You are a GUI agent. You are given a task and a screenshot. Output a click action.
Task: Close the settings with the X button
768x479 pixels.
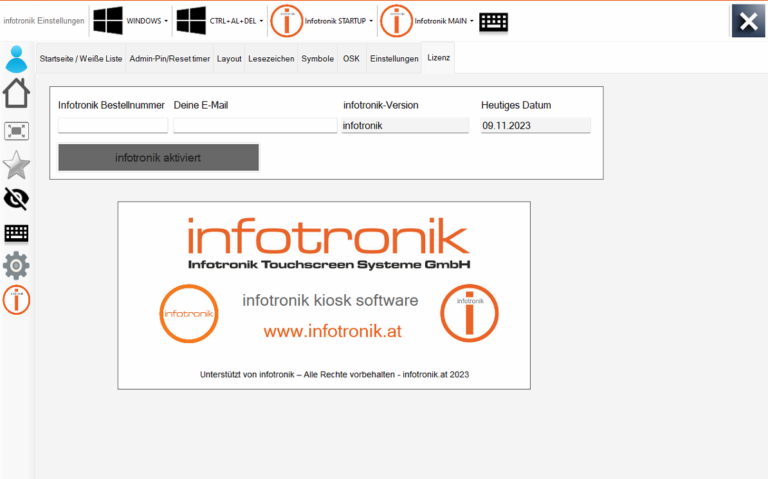click(748, 21)
